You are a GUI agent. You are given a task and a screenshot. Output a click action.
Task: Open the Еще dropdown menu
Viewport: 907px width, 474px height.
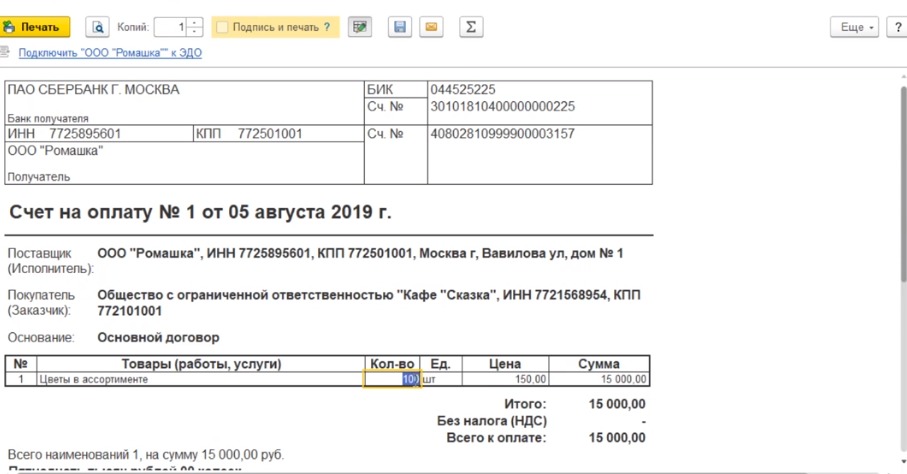point(855,27)
